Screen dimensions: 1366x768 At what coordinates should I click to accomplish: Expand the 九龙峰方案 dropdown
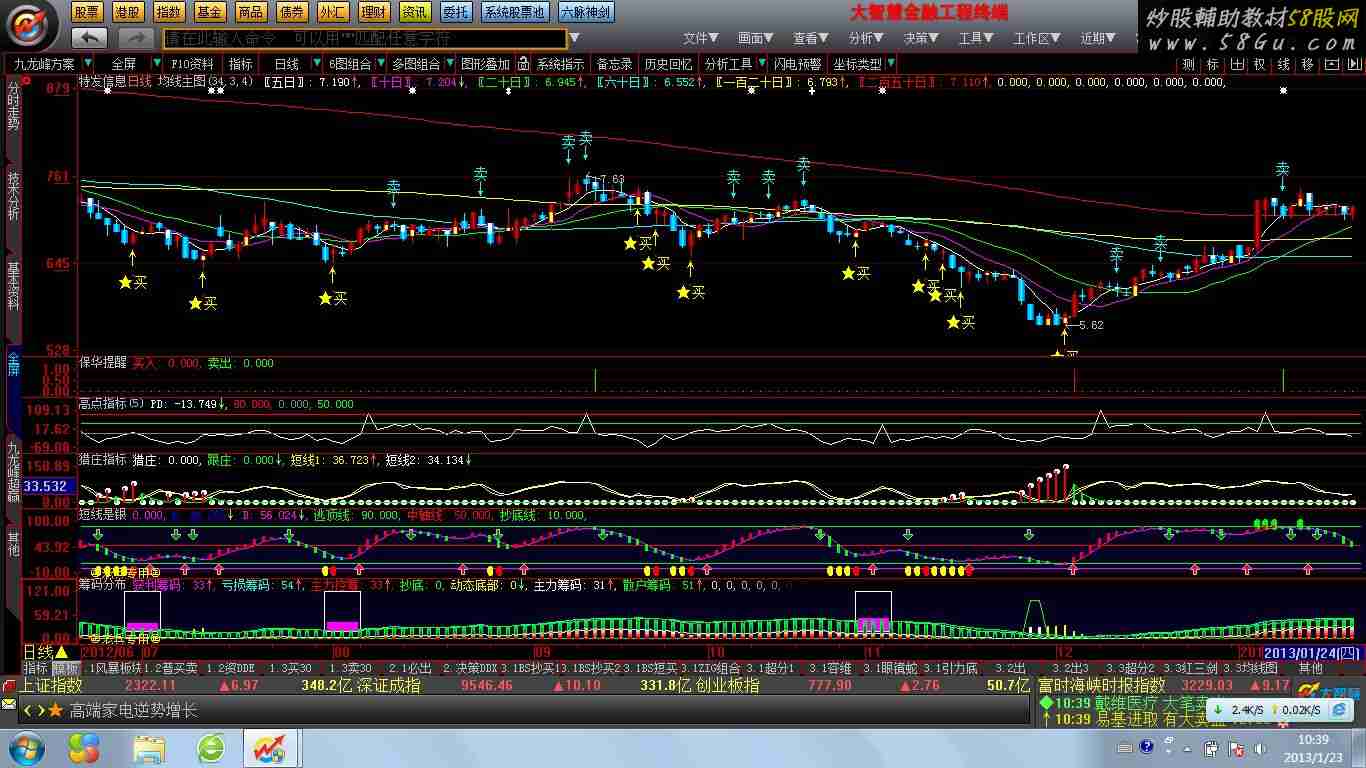[x=90, y=64]
